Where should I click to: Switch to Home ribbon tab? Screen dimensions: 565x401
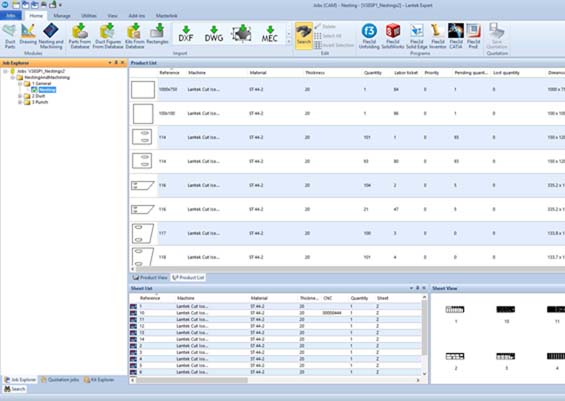pyautogui.click(x=36, y=16)
